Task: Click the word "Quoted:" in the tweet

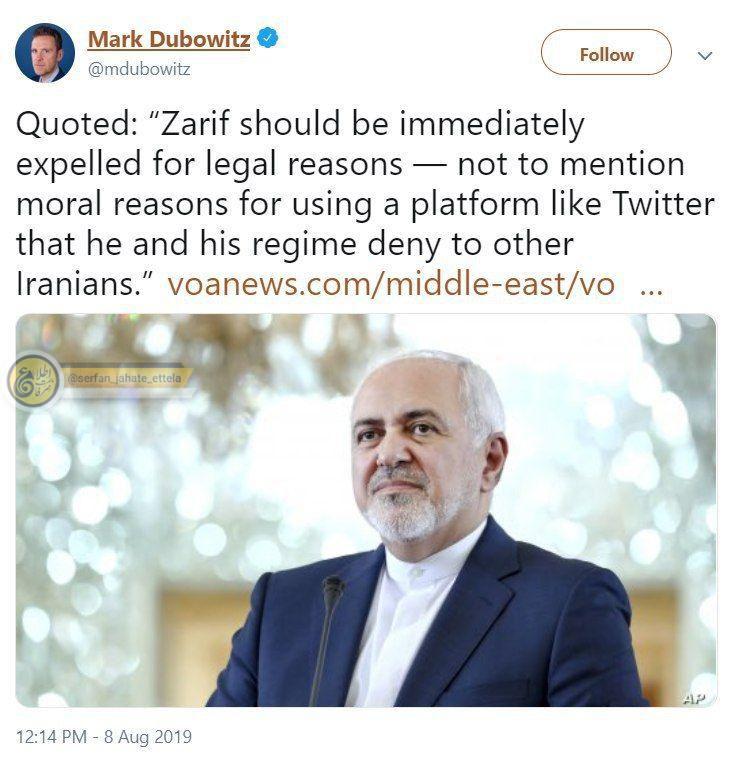Action: 77,124
